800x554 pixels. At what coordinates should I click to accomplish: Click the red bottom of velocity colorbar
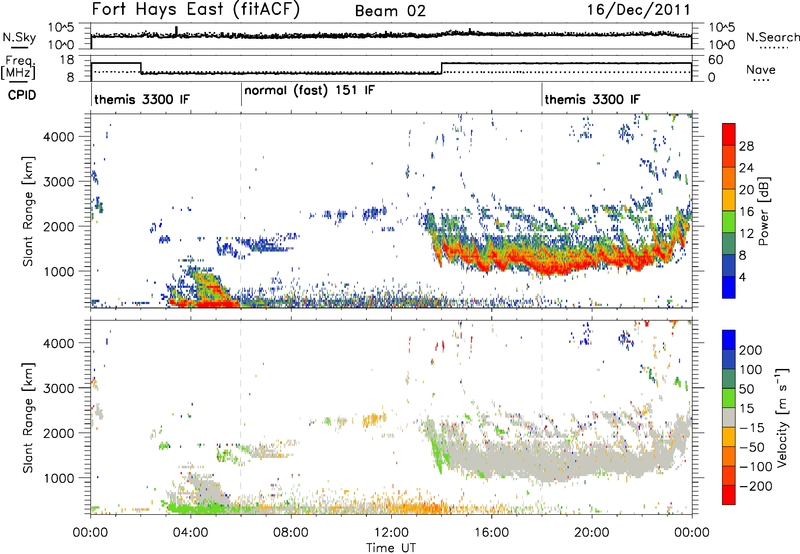click(x=729, y=495)
